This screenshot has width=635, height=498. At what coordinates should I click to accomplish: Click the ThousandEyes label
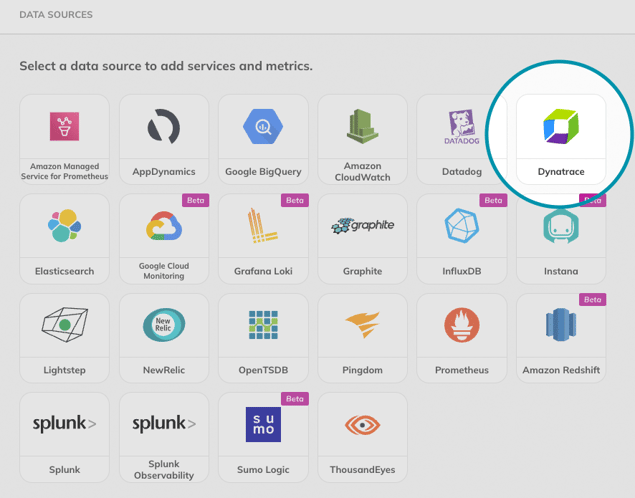click(x=362, y=470)
